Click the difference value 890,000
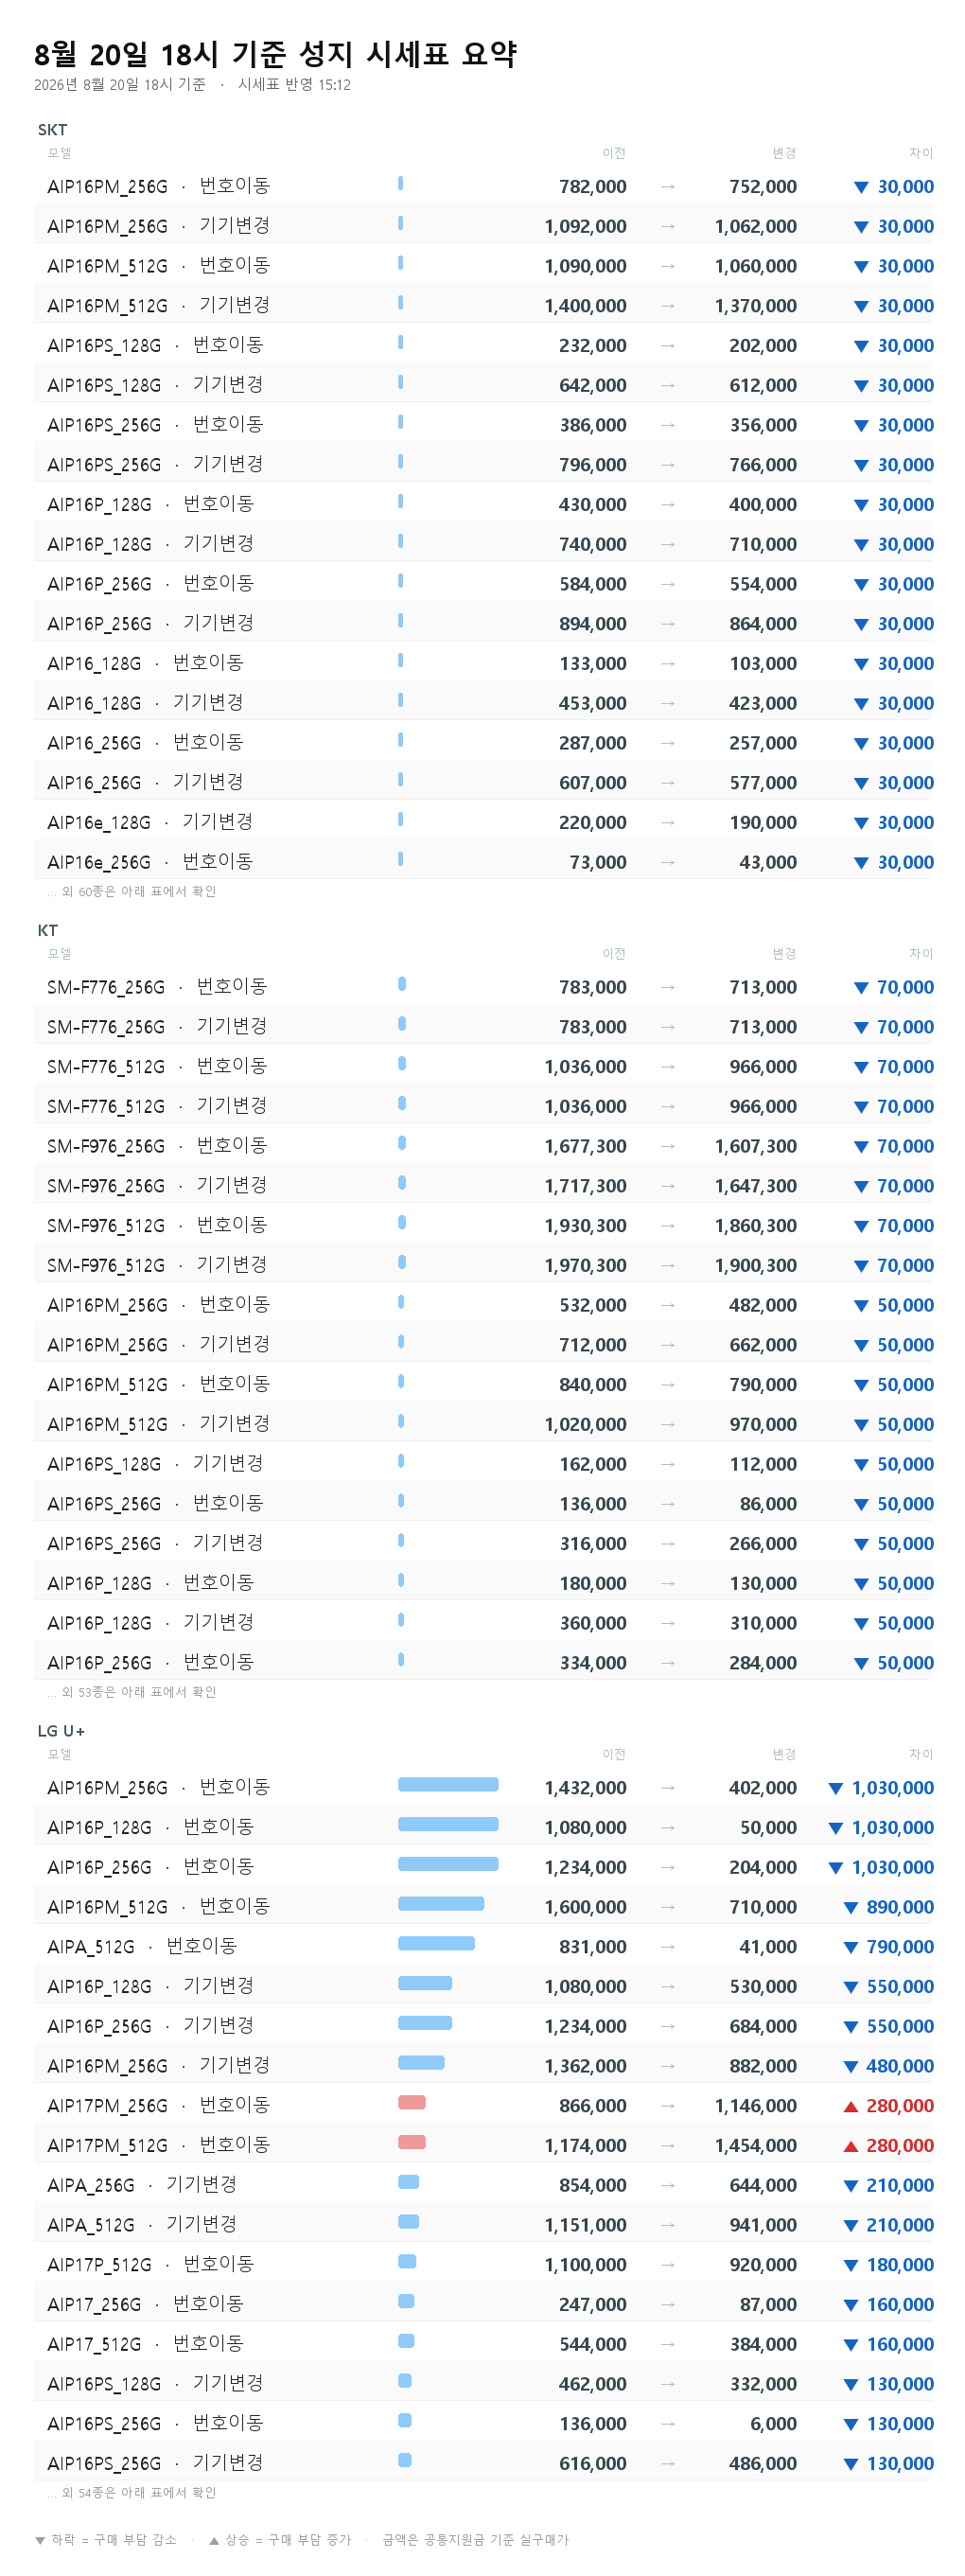 coord(900,1908)
